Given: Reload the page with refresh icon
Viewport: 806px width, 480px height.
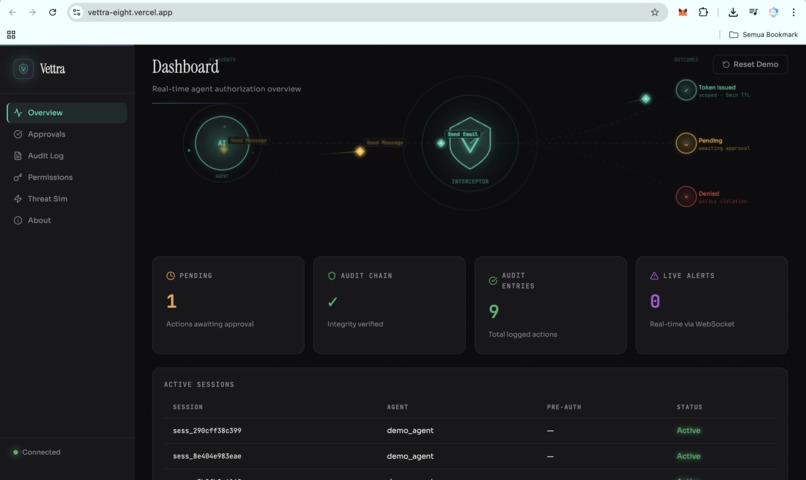Looking at the screenshot, I should tap(52, 12).
